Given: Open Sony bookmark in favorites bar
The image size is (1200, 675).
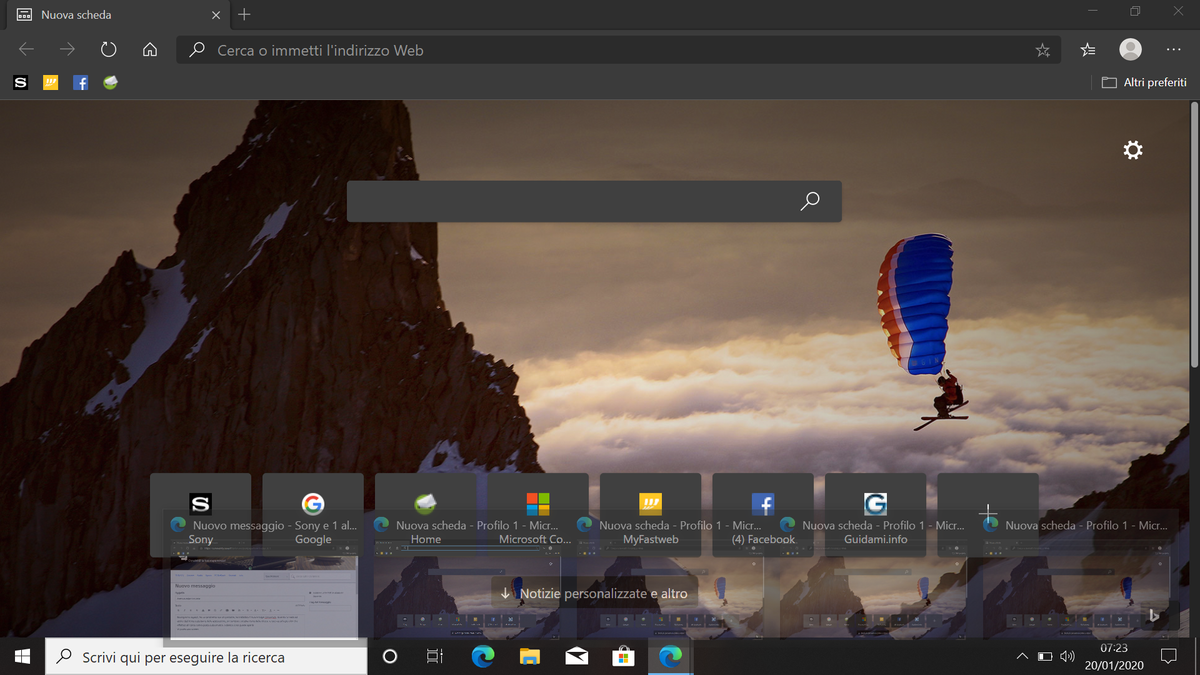Looking at the screenshot, I should 21,83.
